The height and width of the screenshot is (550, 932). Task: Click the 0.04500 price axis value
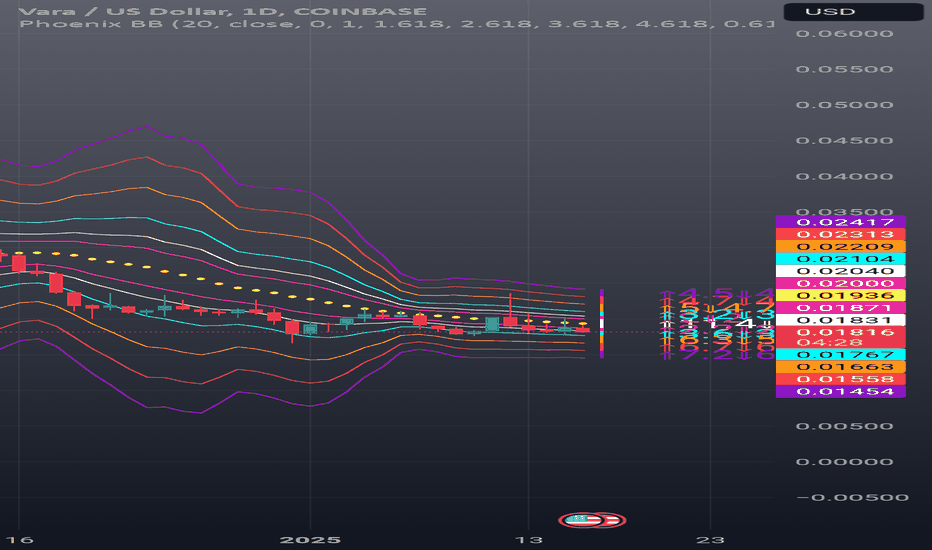(x=844, y=140)
